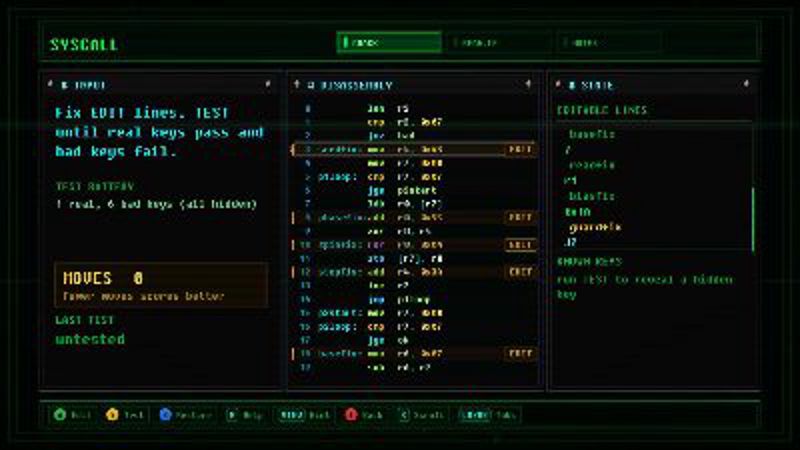
Task: Click the left corner mark of State header
Action: [558, 84]
